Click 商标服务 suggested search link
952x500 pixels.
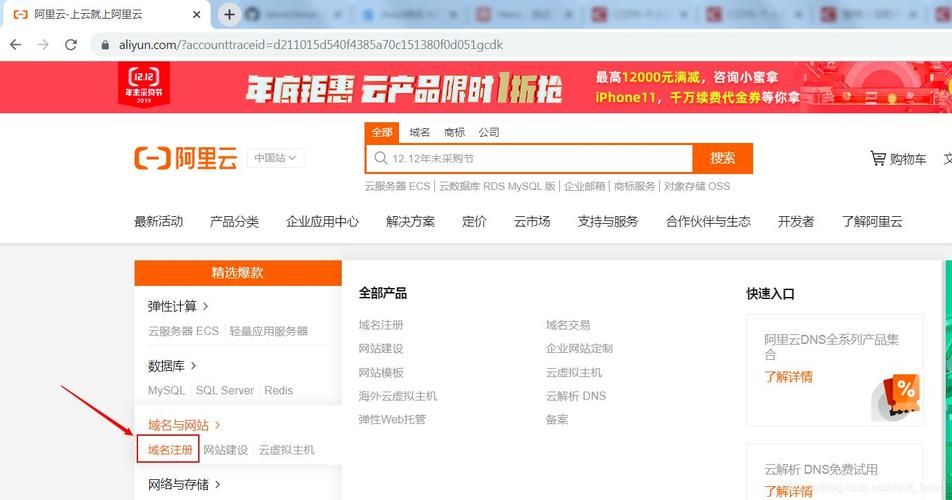tap(634, 186)
